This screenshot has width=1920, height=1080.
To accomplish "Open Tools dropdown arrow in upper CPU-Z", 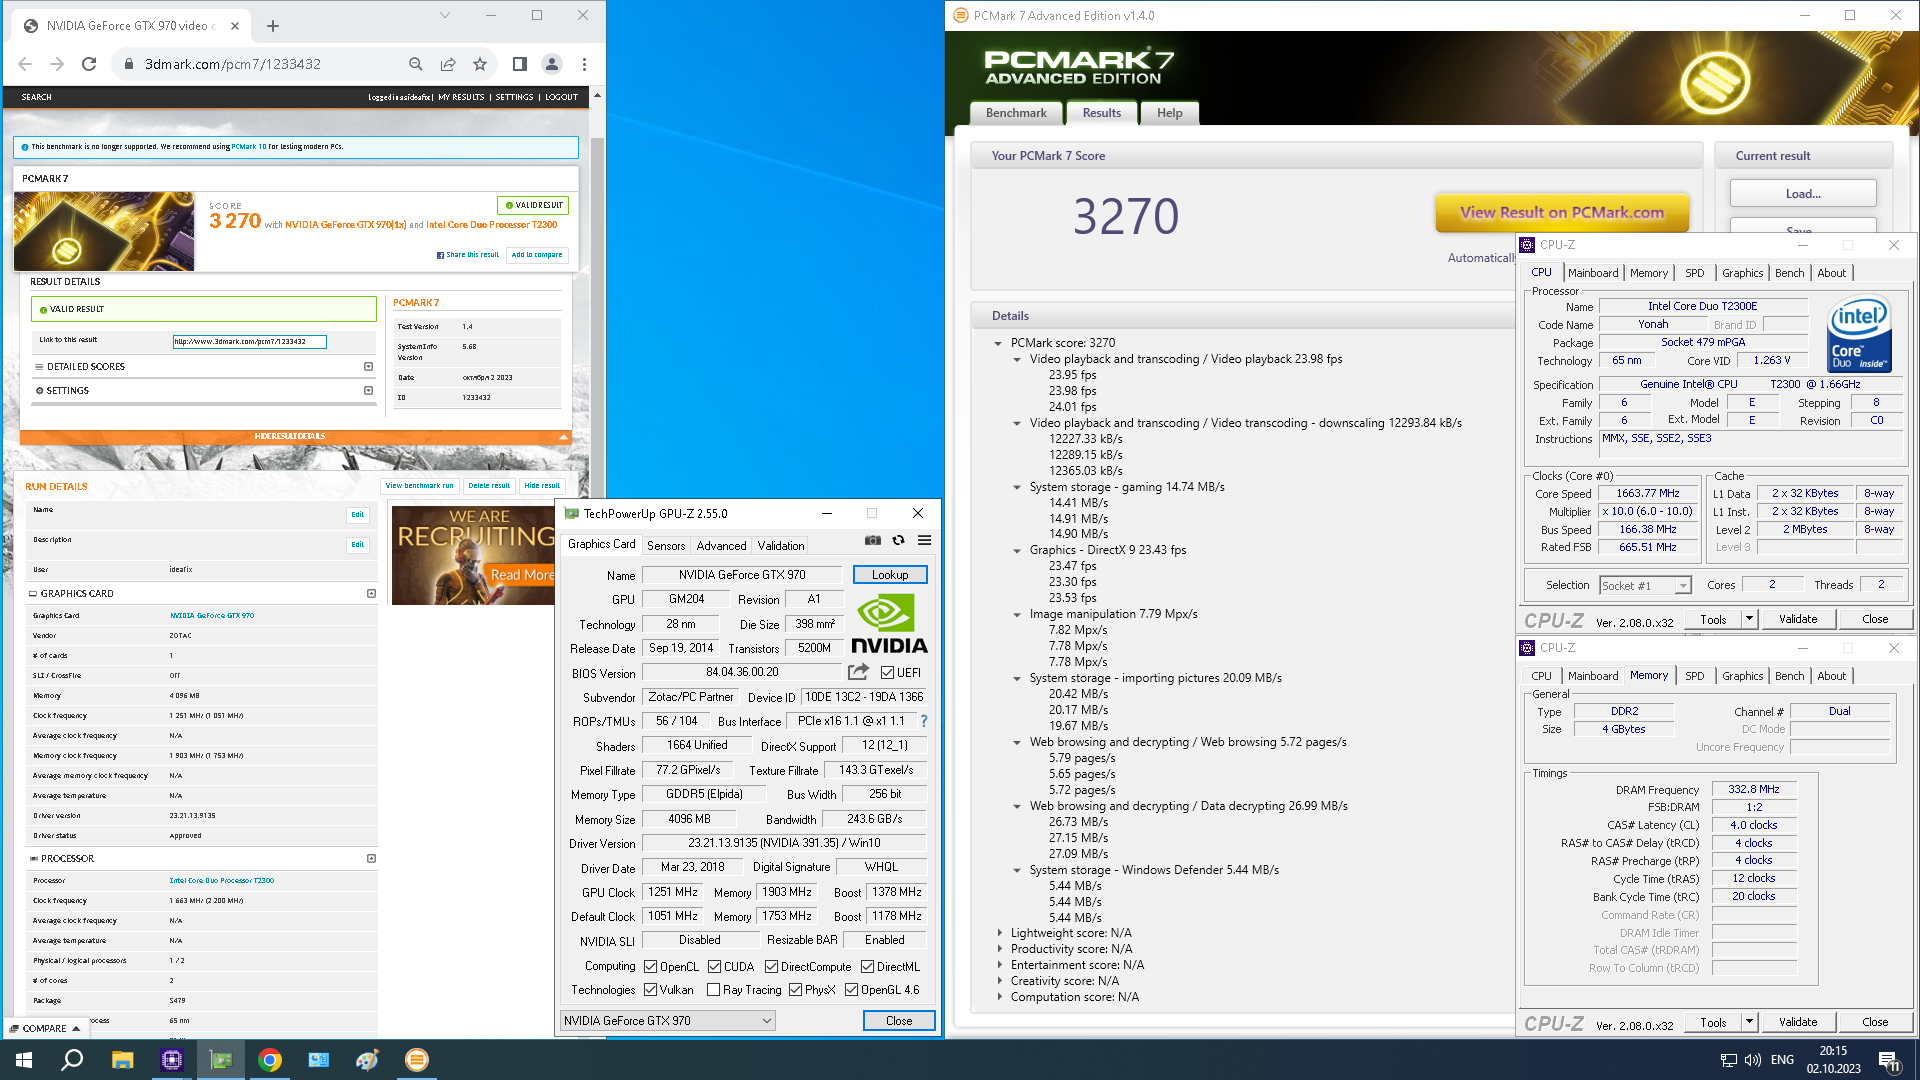I will coord(1749,619).
